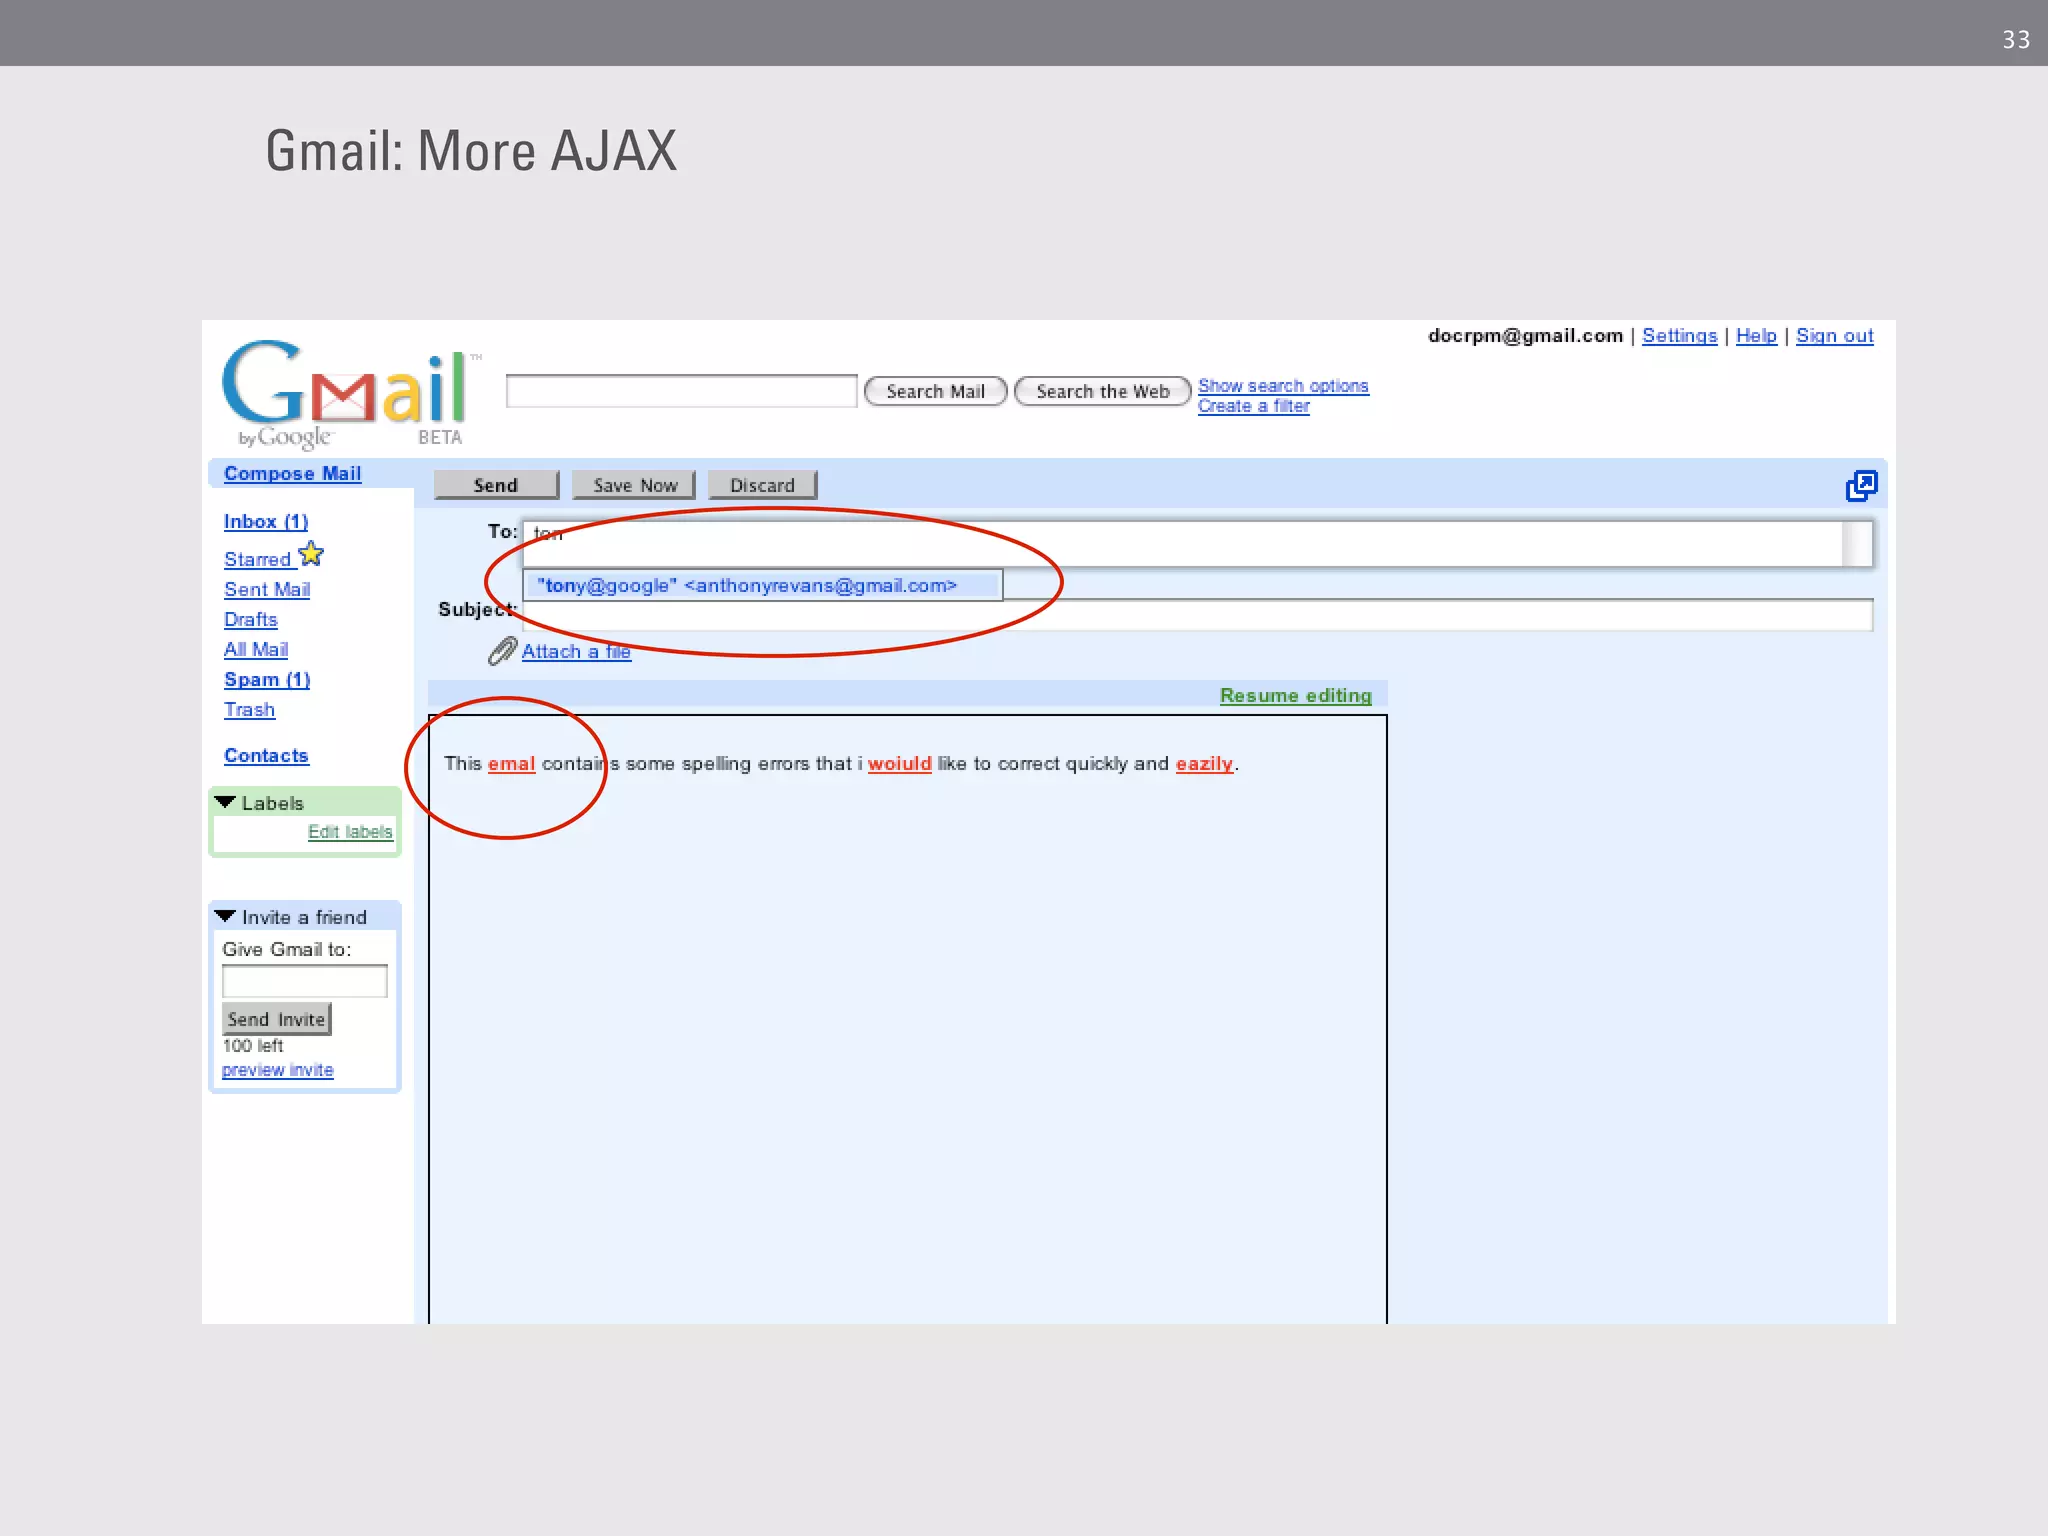Click the Sign out link

(1834, 336)
